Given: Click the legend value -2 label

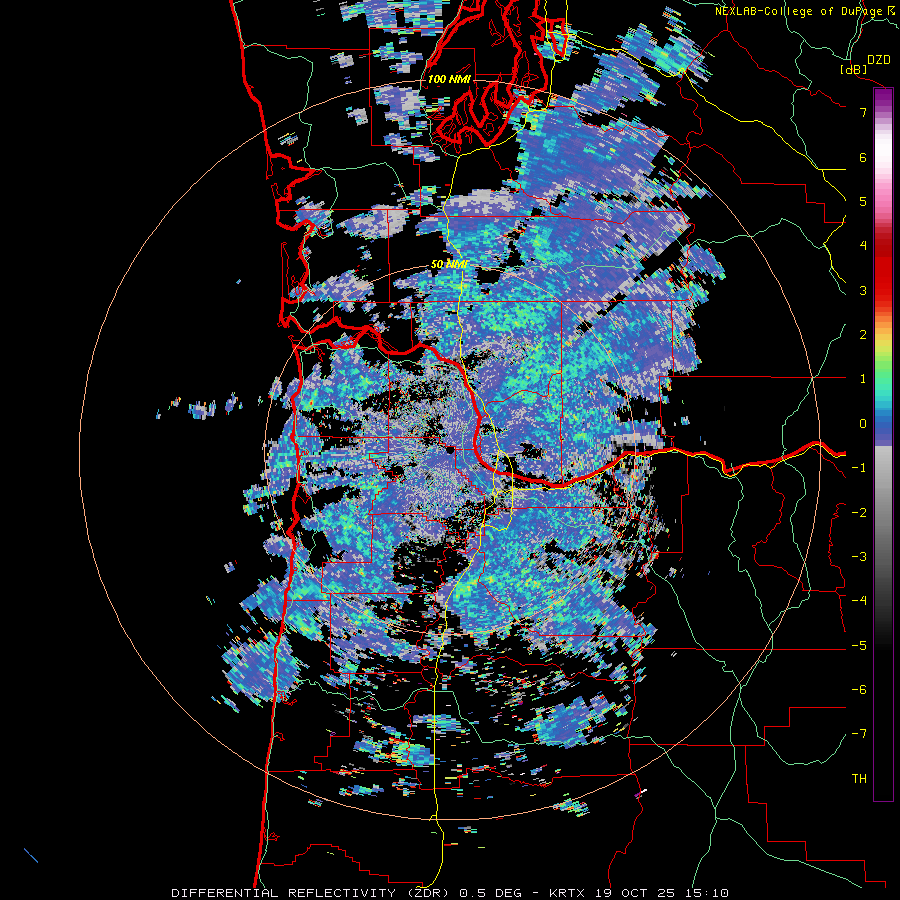Looking at the screenshot, I should pos(859,513).
